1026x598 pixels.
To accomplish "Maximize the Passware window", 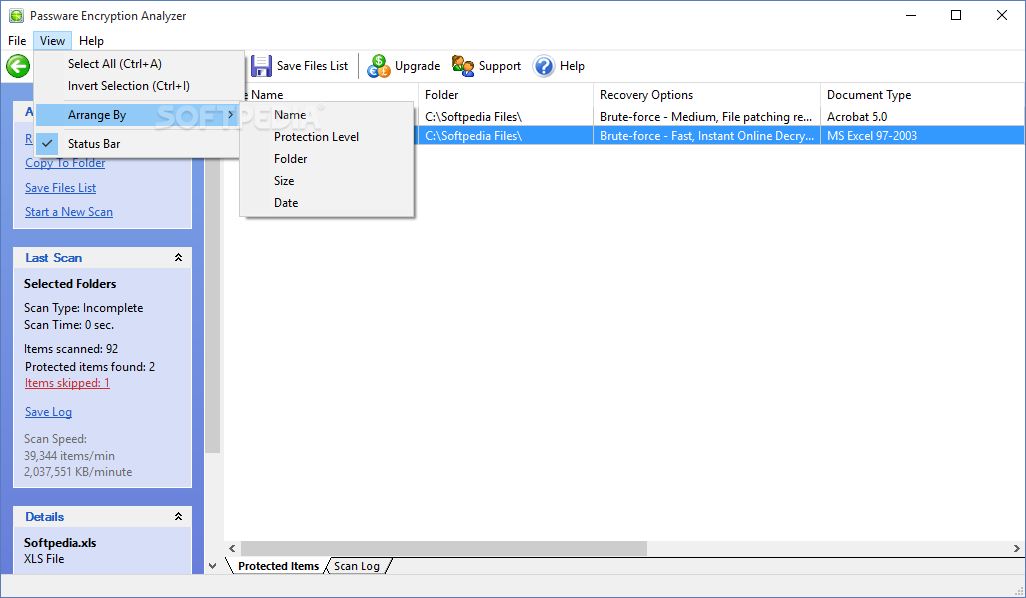I will click(x=956, y=15).
